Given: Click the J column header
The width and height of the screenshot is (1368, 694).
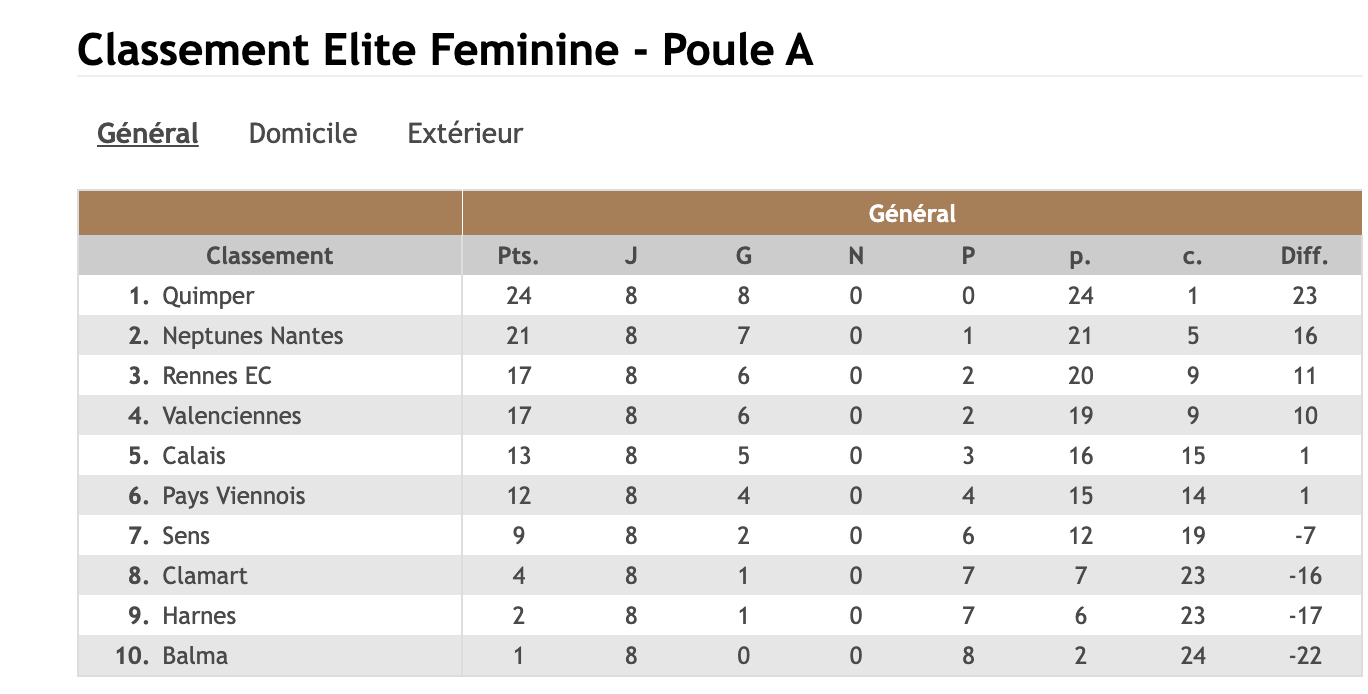Looking at the screenshot, I should coord(631,256).
